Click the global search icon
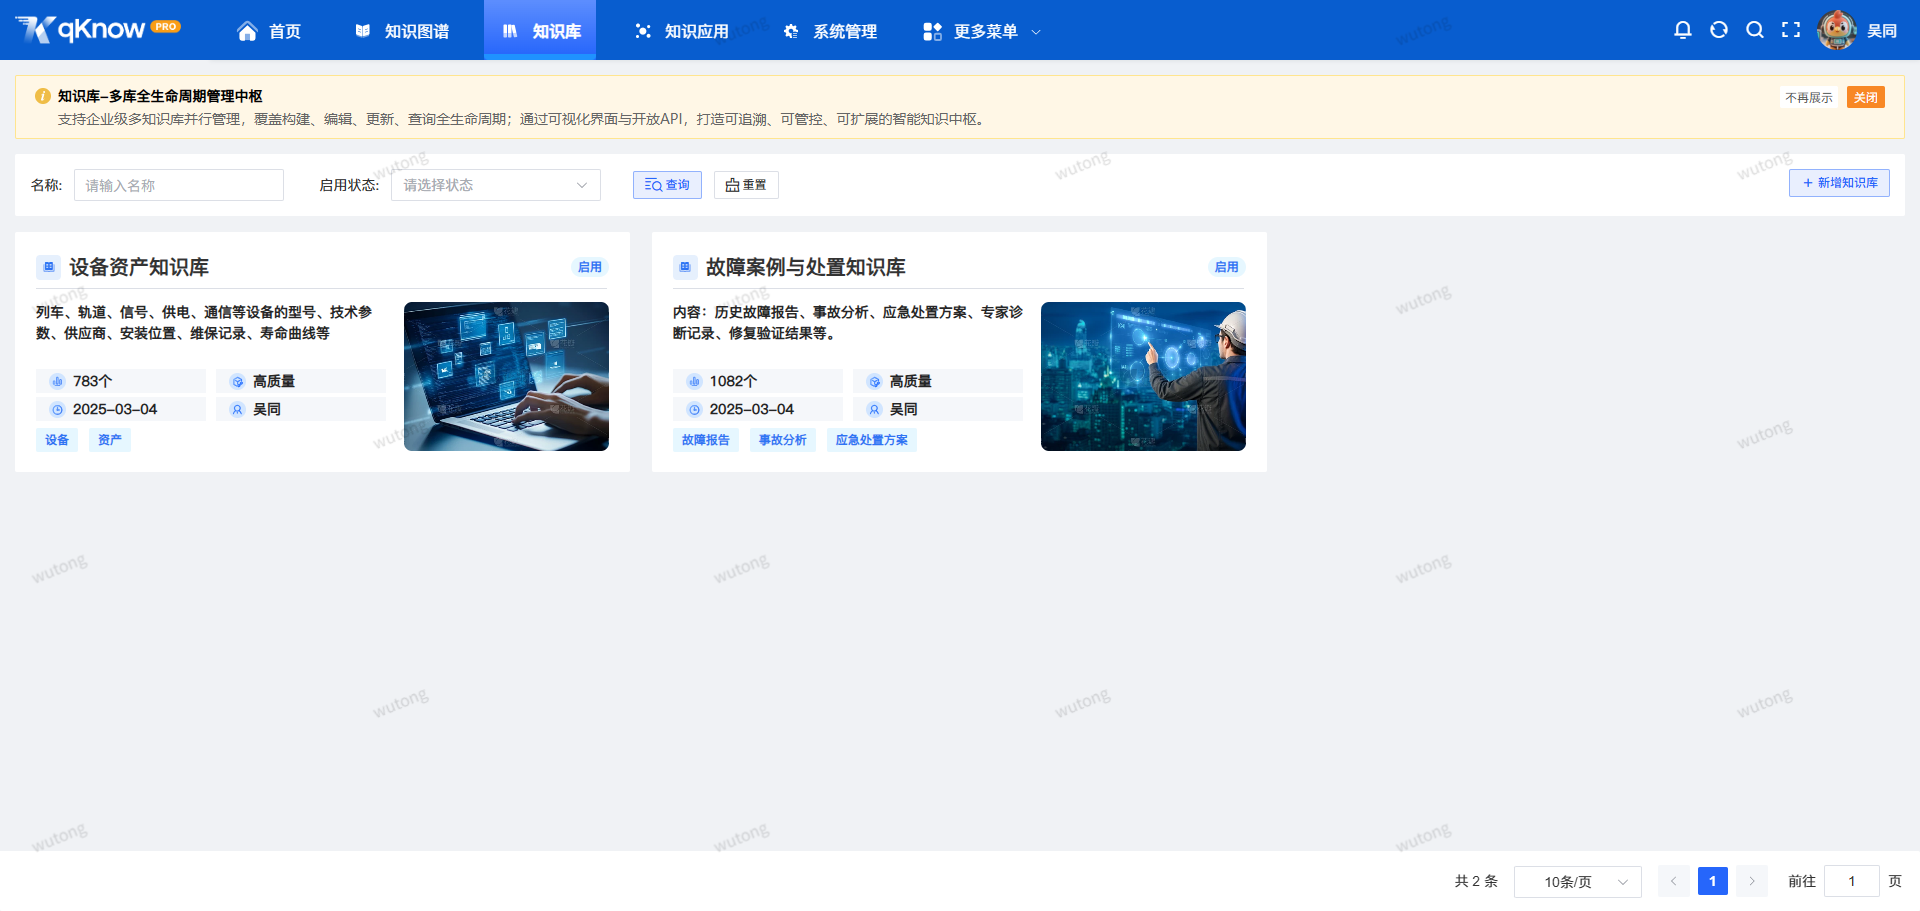1920x911 pixels. pos(1755,30)
